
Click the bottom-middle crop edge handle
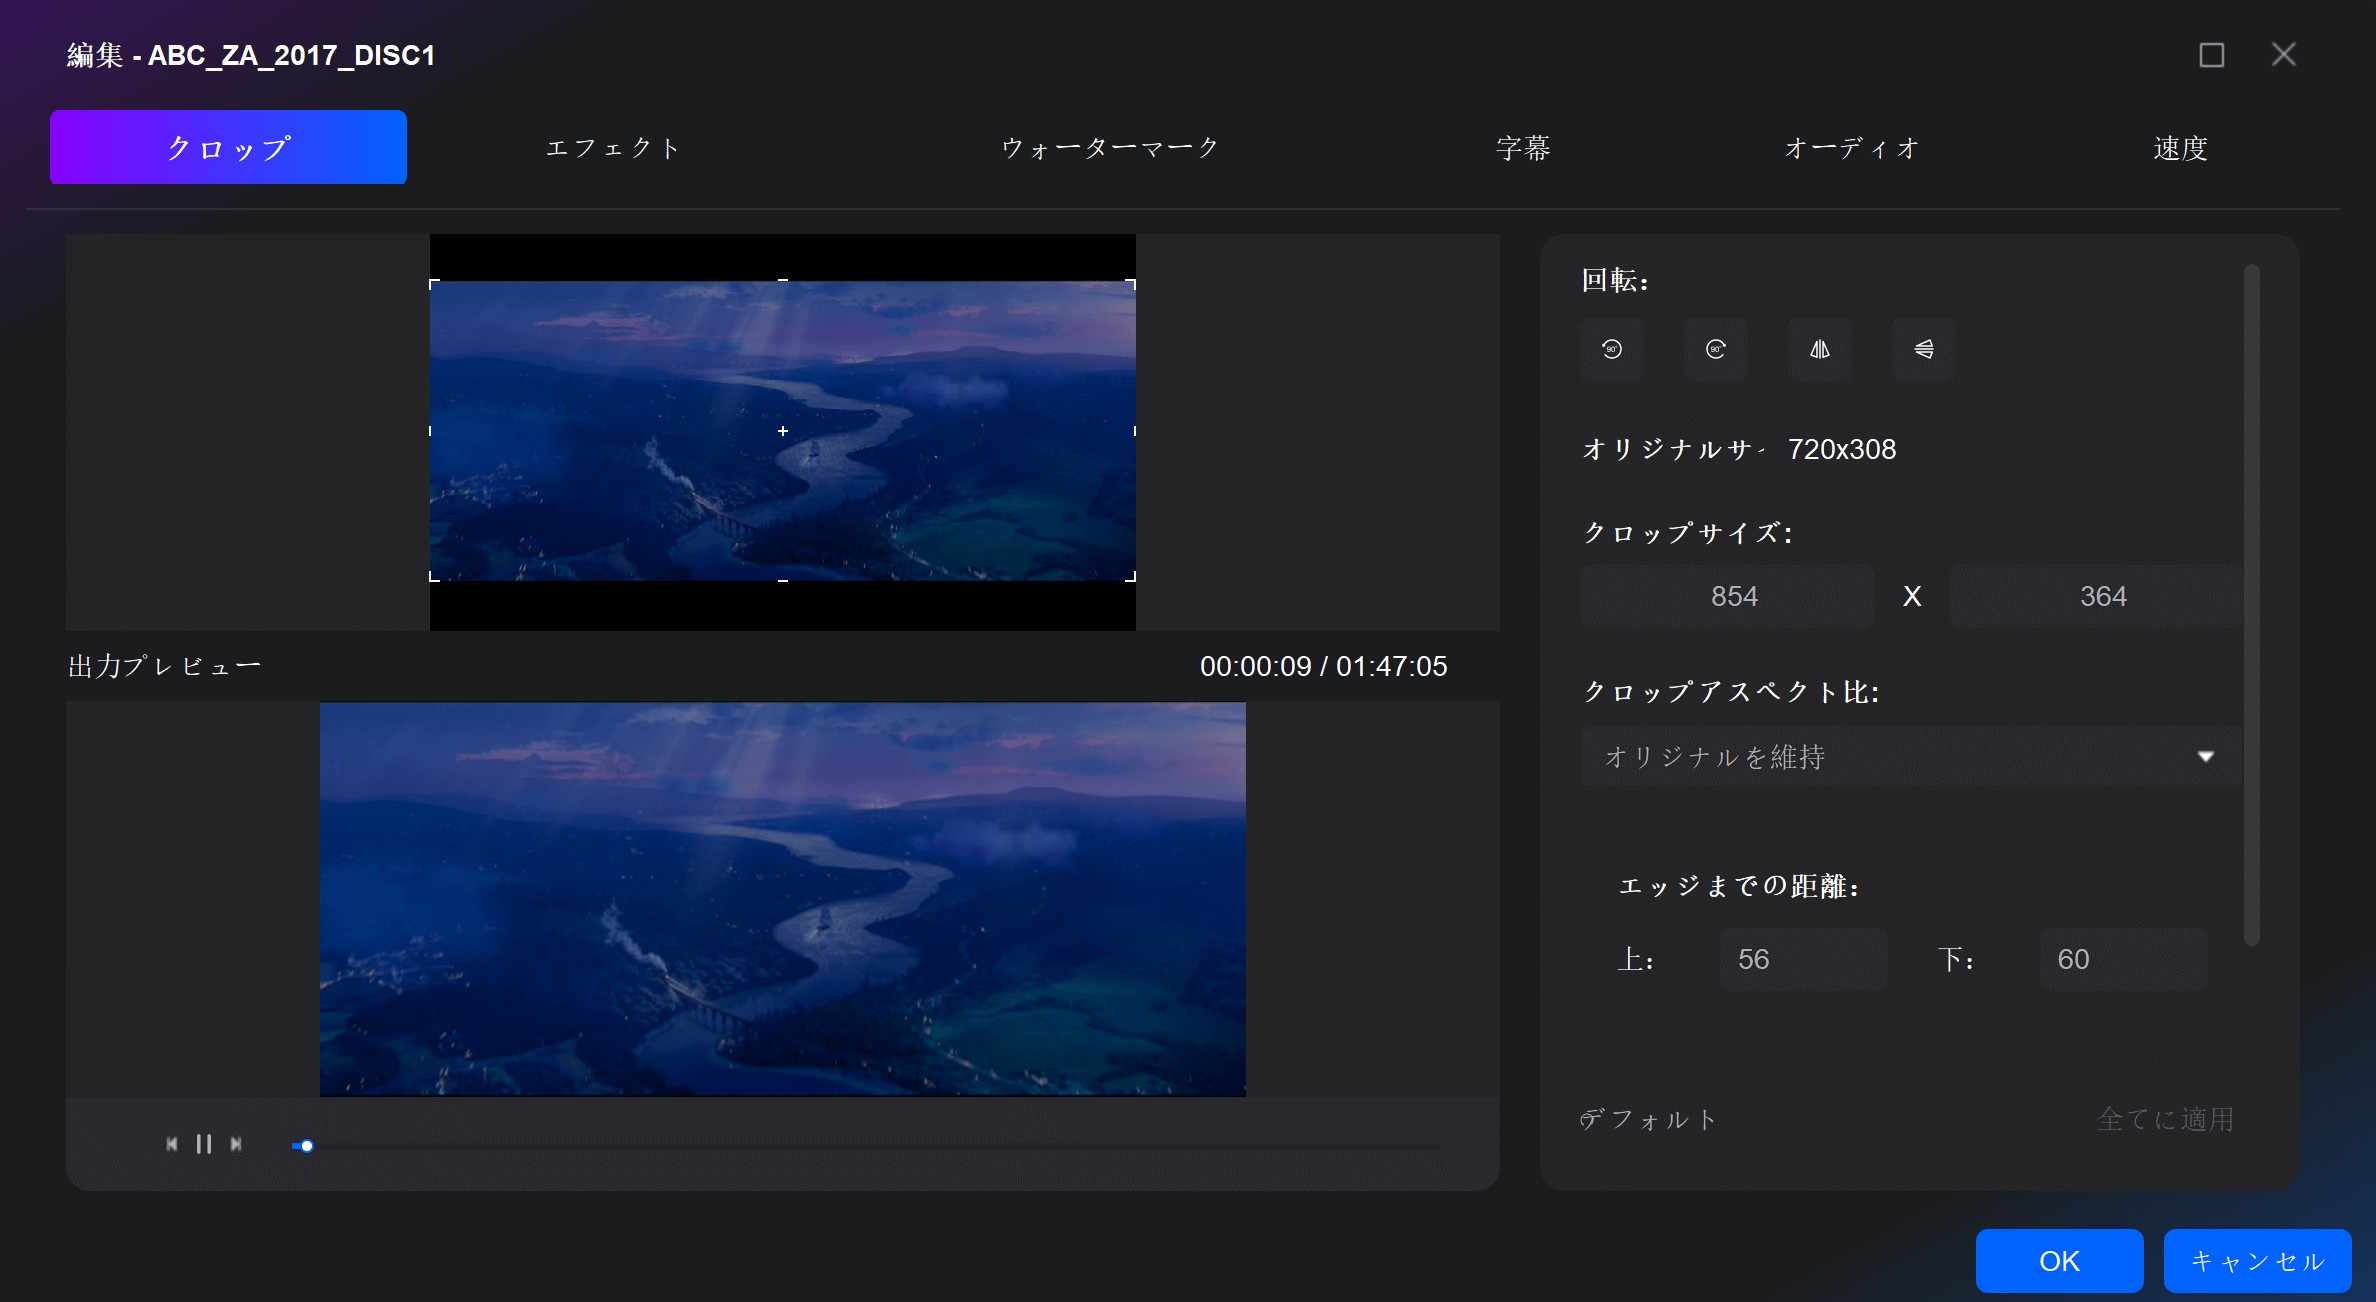[783, 580]
